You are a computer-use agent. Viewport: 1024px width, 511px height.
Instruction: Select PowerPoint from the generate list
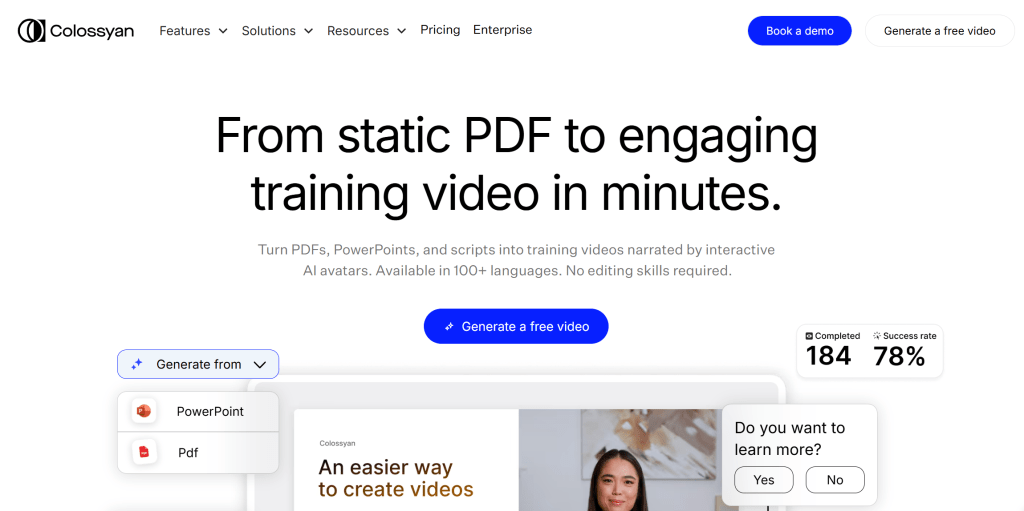pos(210,411)
